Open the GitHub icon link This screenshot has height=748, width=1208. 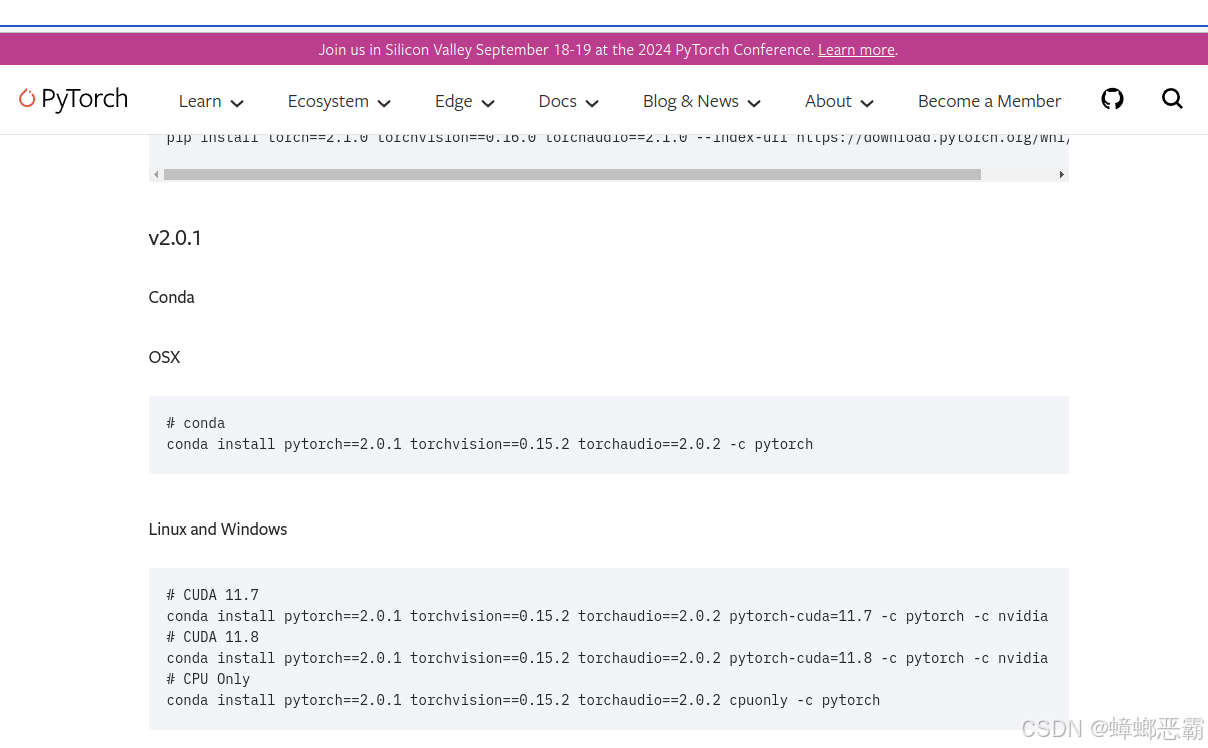pos(1112,99)
